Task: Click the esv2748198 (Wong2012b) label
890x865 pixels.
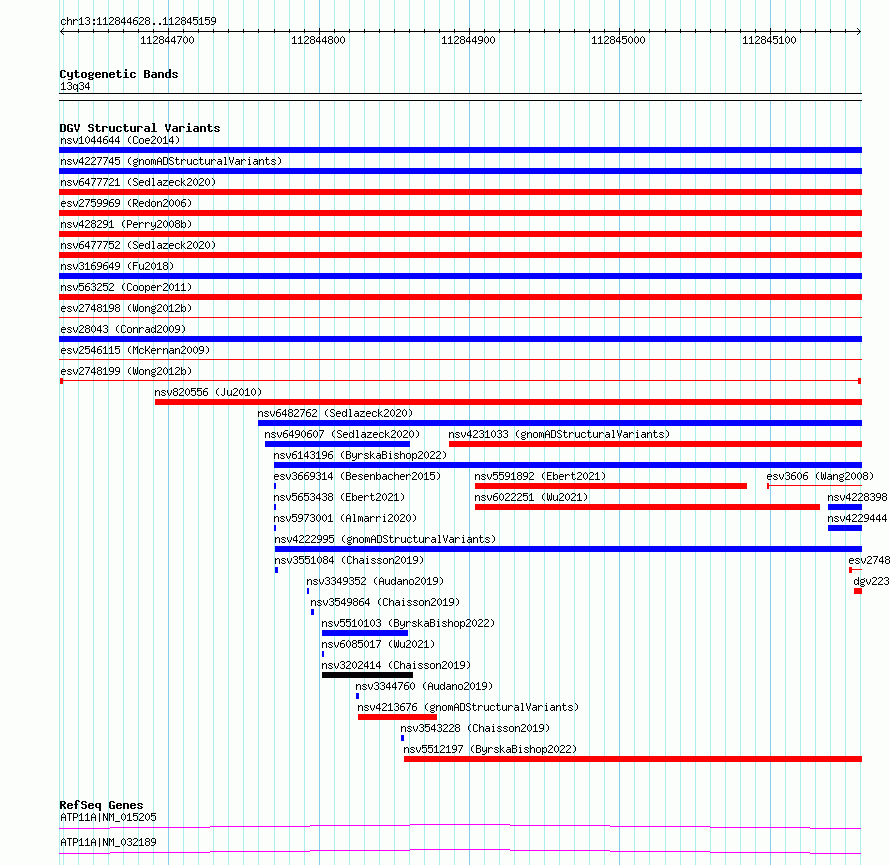Action: [126, 308]
